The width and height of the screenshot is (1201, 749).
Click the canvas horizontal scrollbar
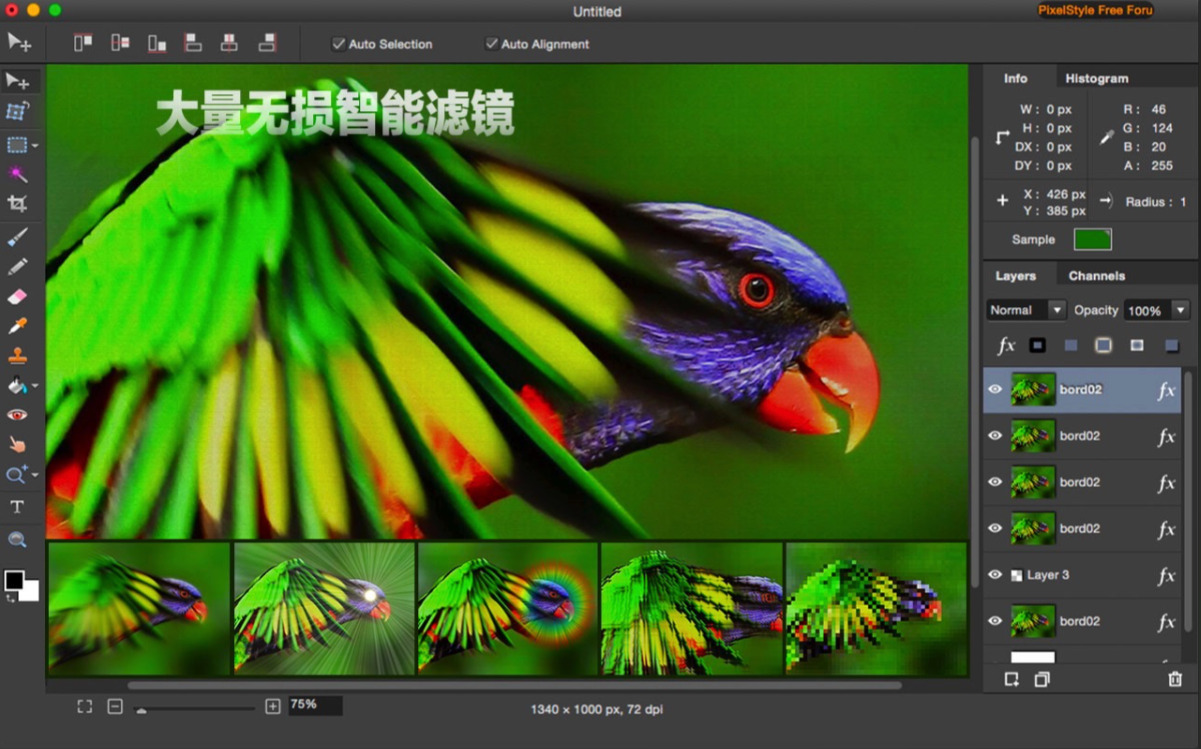tap(514, 685)
